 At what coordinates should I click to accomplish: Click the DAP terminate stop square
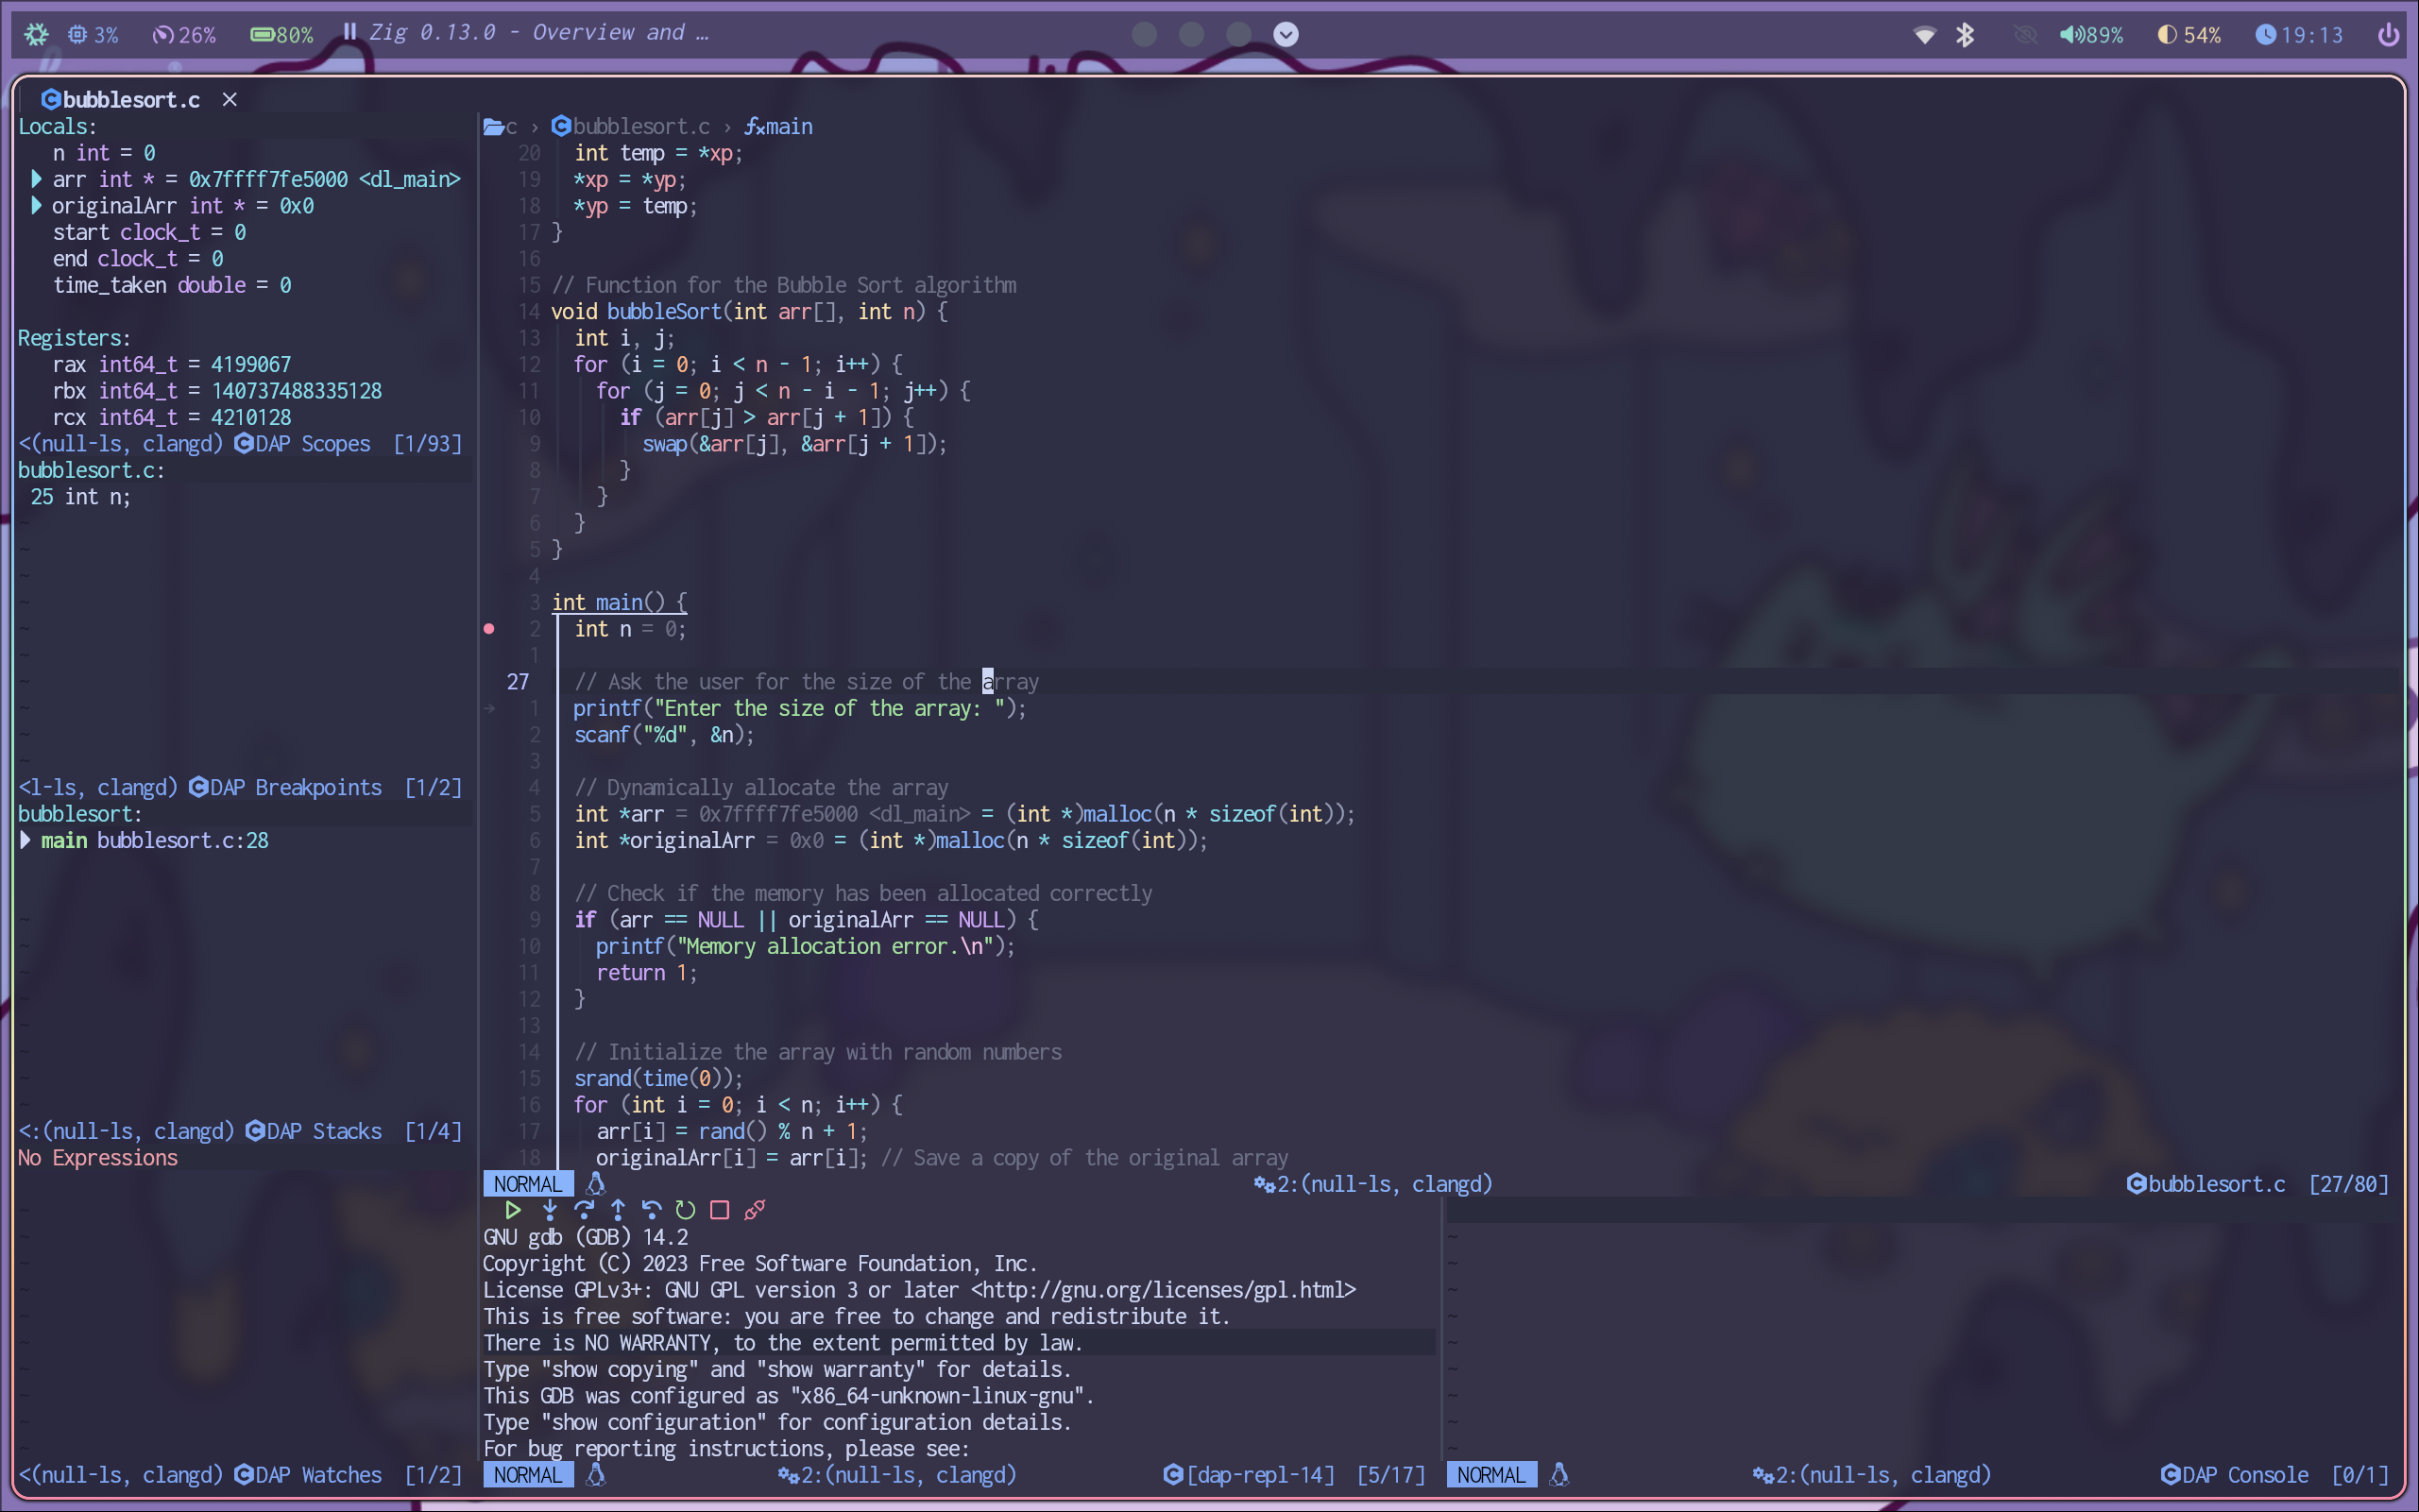(x=719, y=1210)
